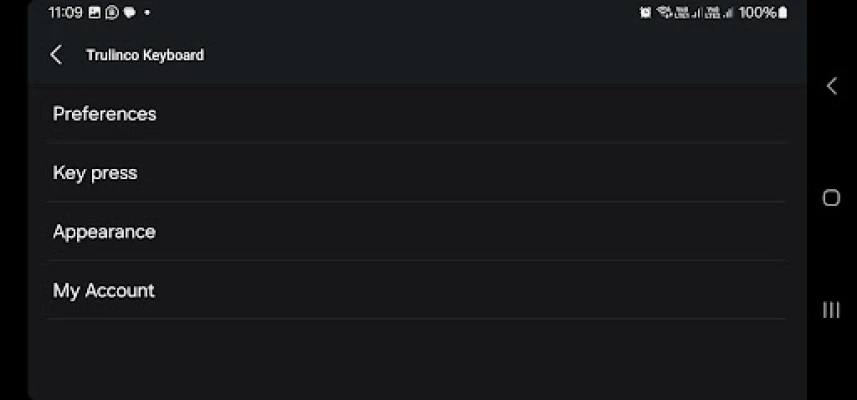
Task: Tap the 100% battery percentage text
Action: click(758, 13)
